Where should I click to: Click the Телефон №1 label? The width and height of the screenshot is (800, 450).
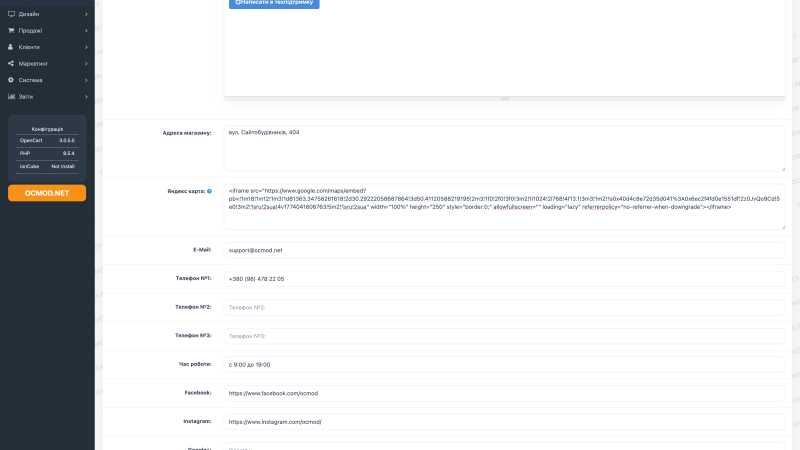tap(193, 279)
